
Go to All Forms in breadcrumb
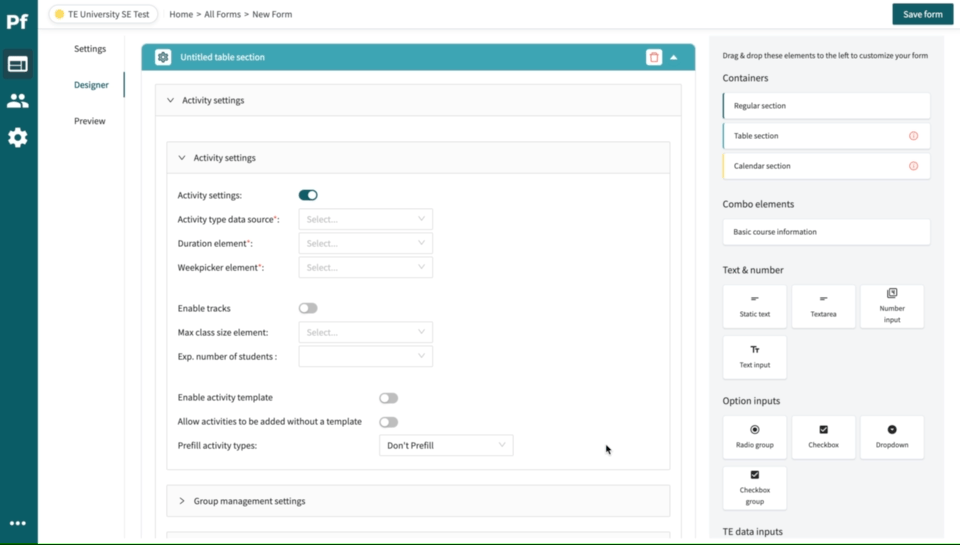click(x=222, y=14)
